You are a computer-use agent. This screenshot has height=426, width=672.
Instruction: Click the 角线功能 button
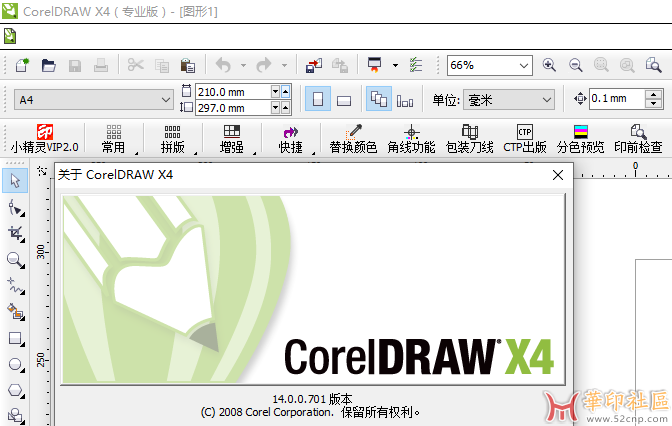click(411, 139)
